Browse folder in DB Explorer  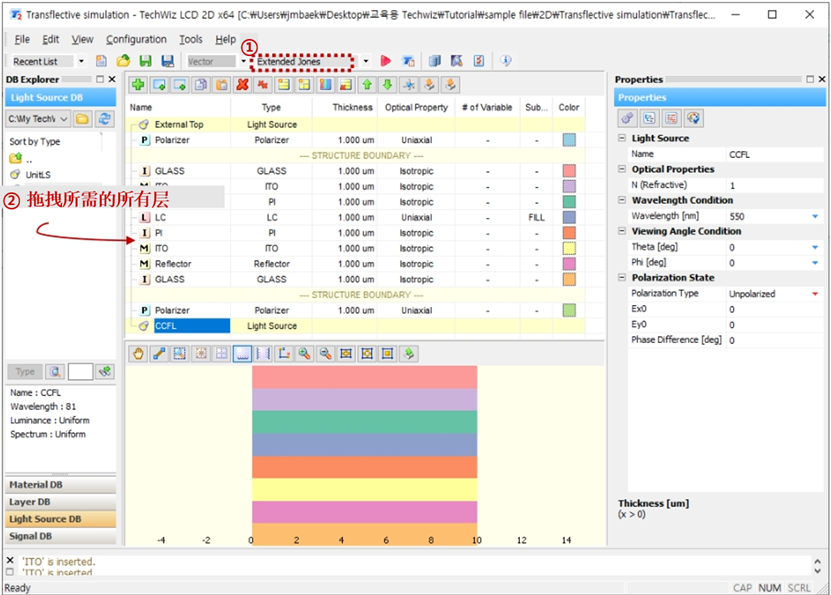pos(82,119)
